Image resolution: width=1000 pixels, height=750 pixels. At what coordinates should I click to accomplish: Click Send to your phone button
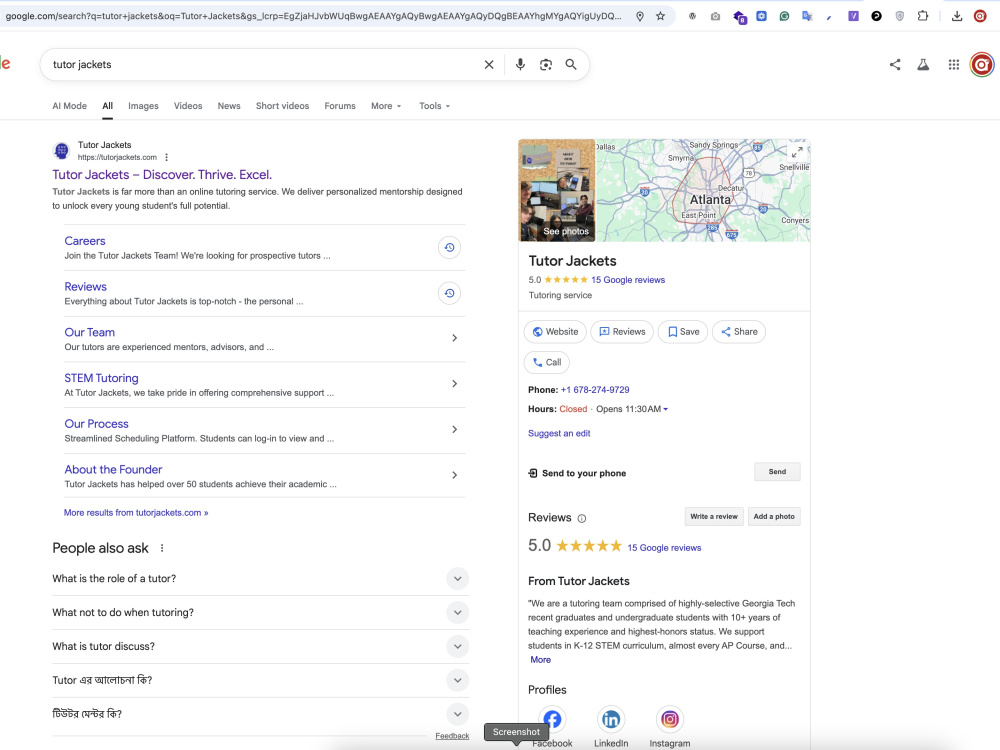coord(777,472)
